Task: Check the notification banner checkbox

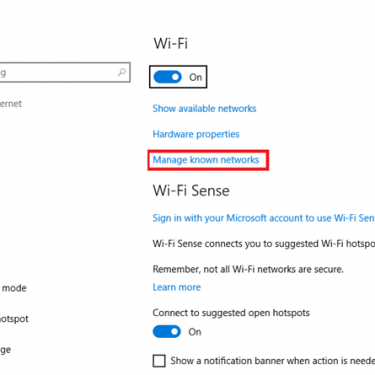Action: (x=159, y=361)
